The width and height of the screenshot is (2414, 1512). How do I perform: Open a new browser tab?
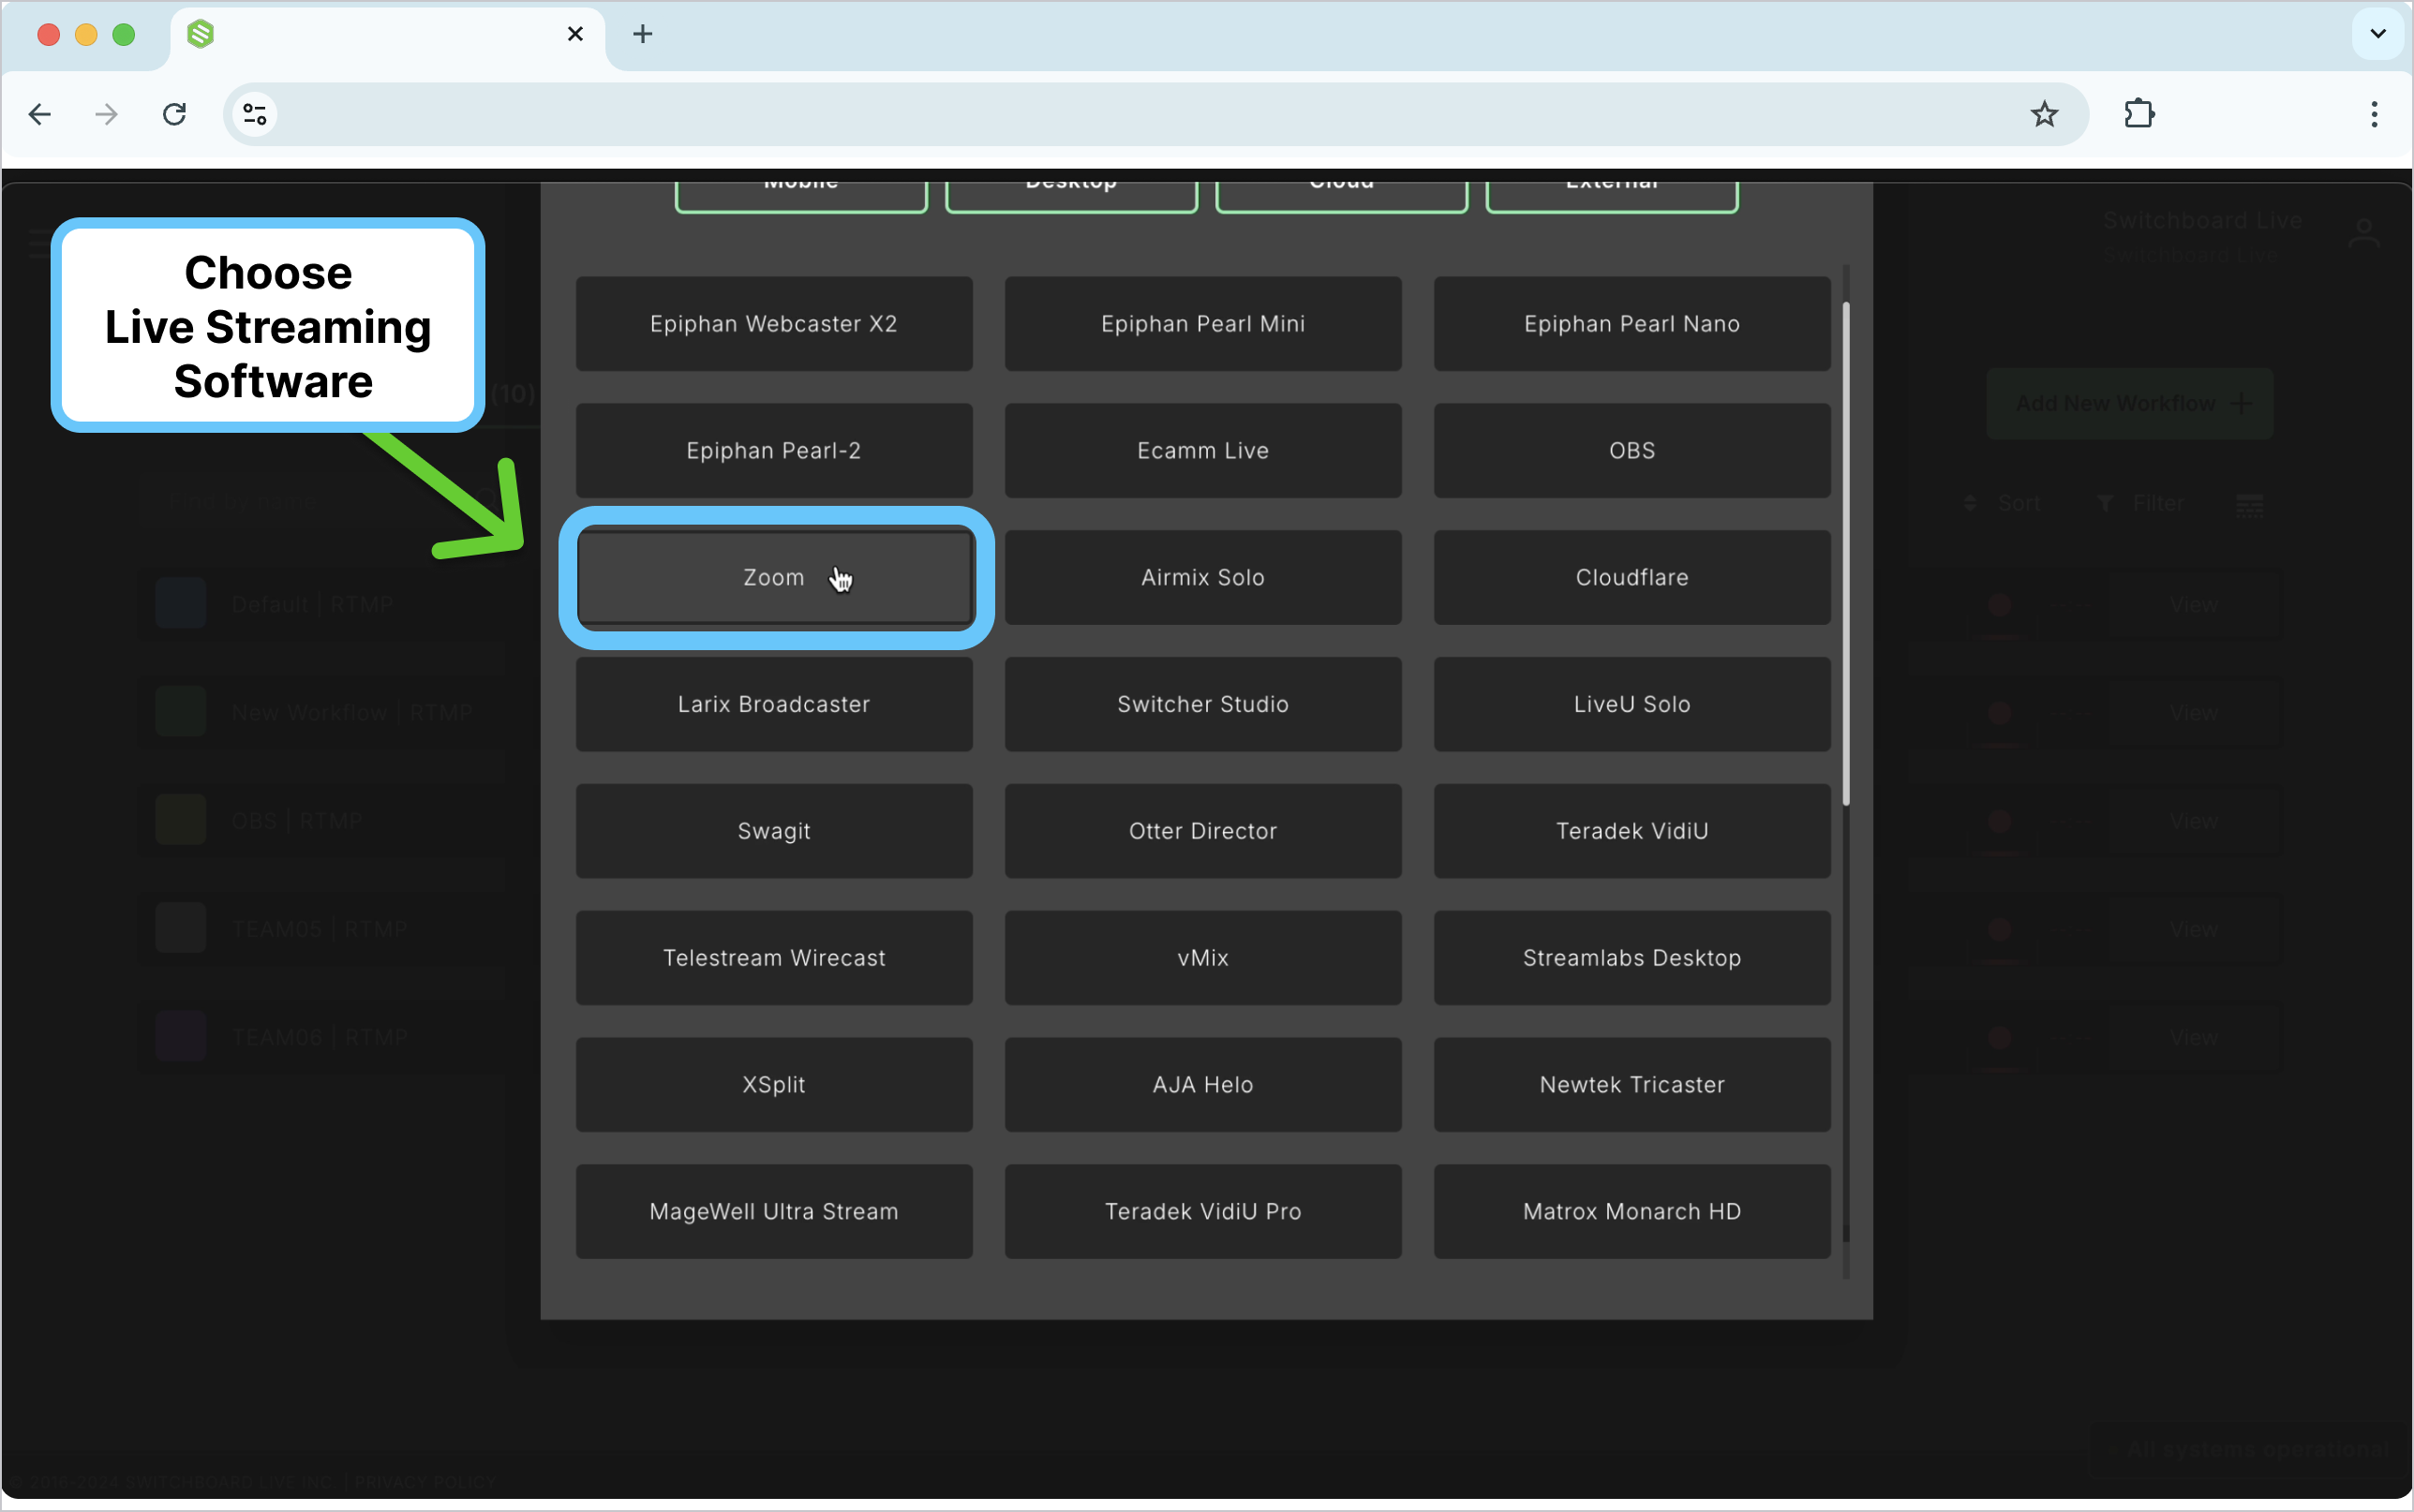[643, 34]
